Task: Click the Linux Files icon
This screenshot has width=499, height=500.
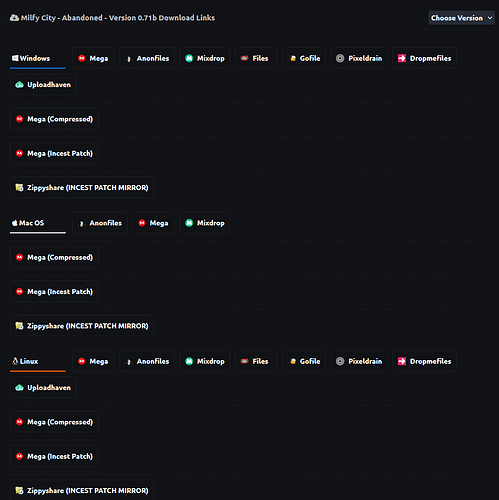Action: (244, 361)
